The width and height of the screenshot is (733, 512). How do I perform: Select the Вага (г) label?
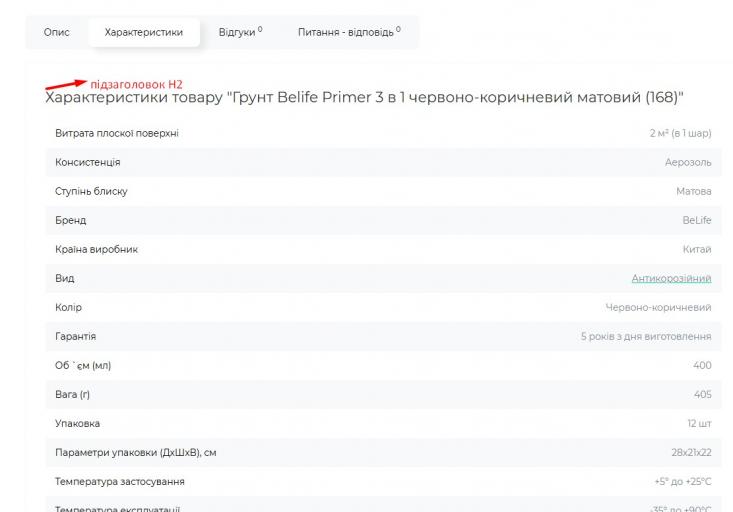click(x=72, y=394)
